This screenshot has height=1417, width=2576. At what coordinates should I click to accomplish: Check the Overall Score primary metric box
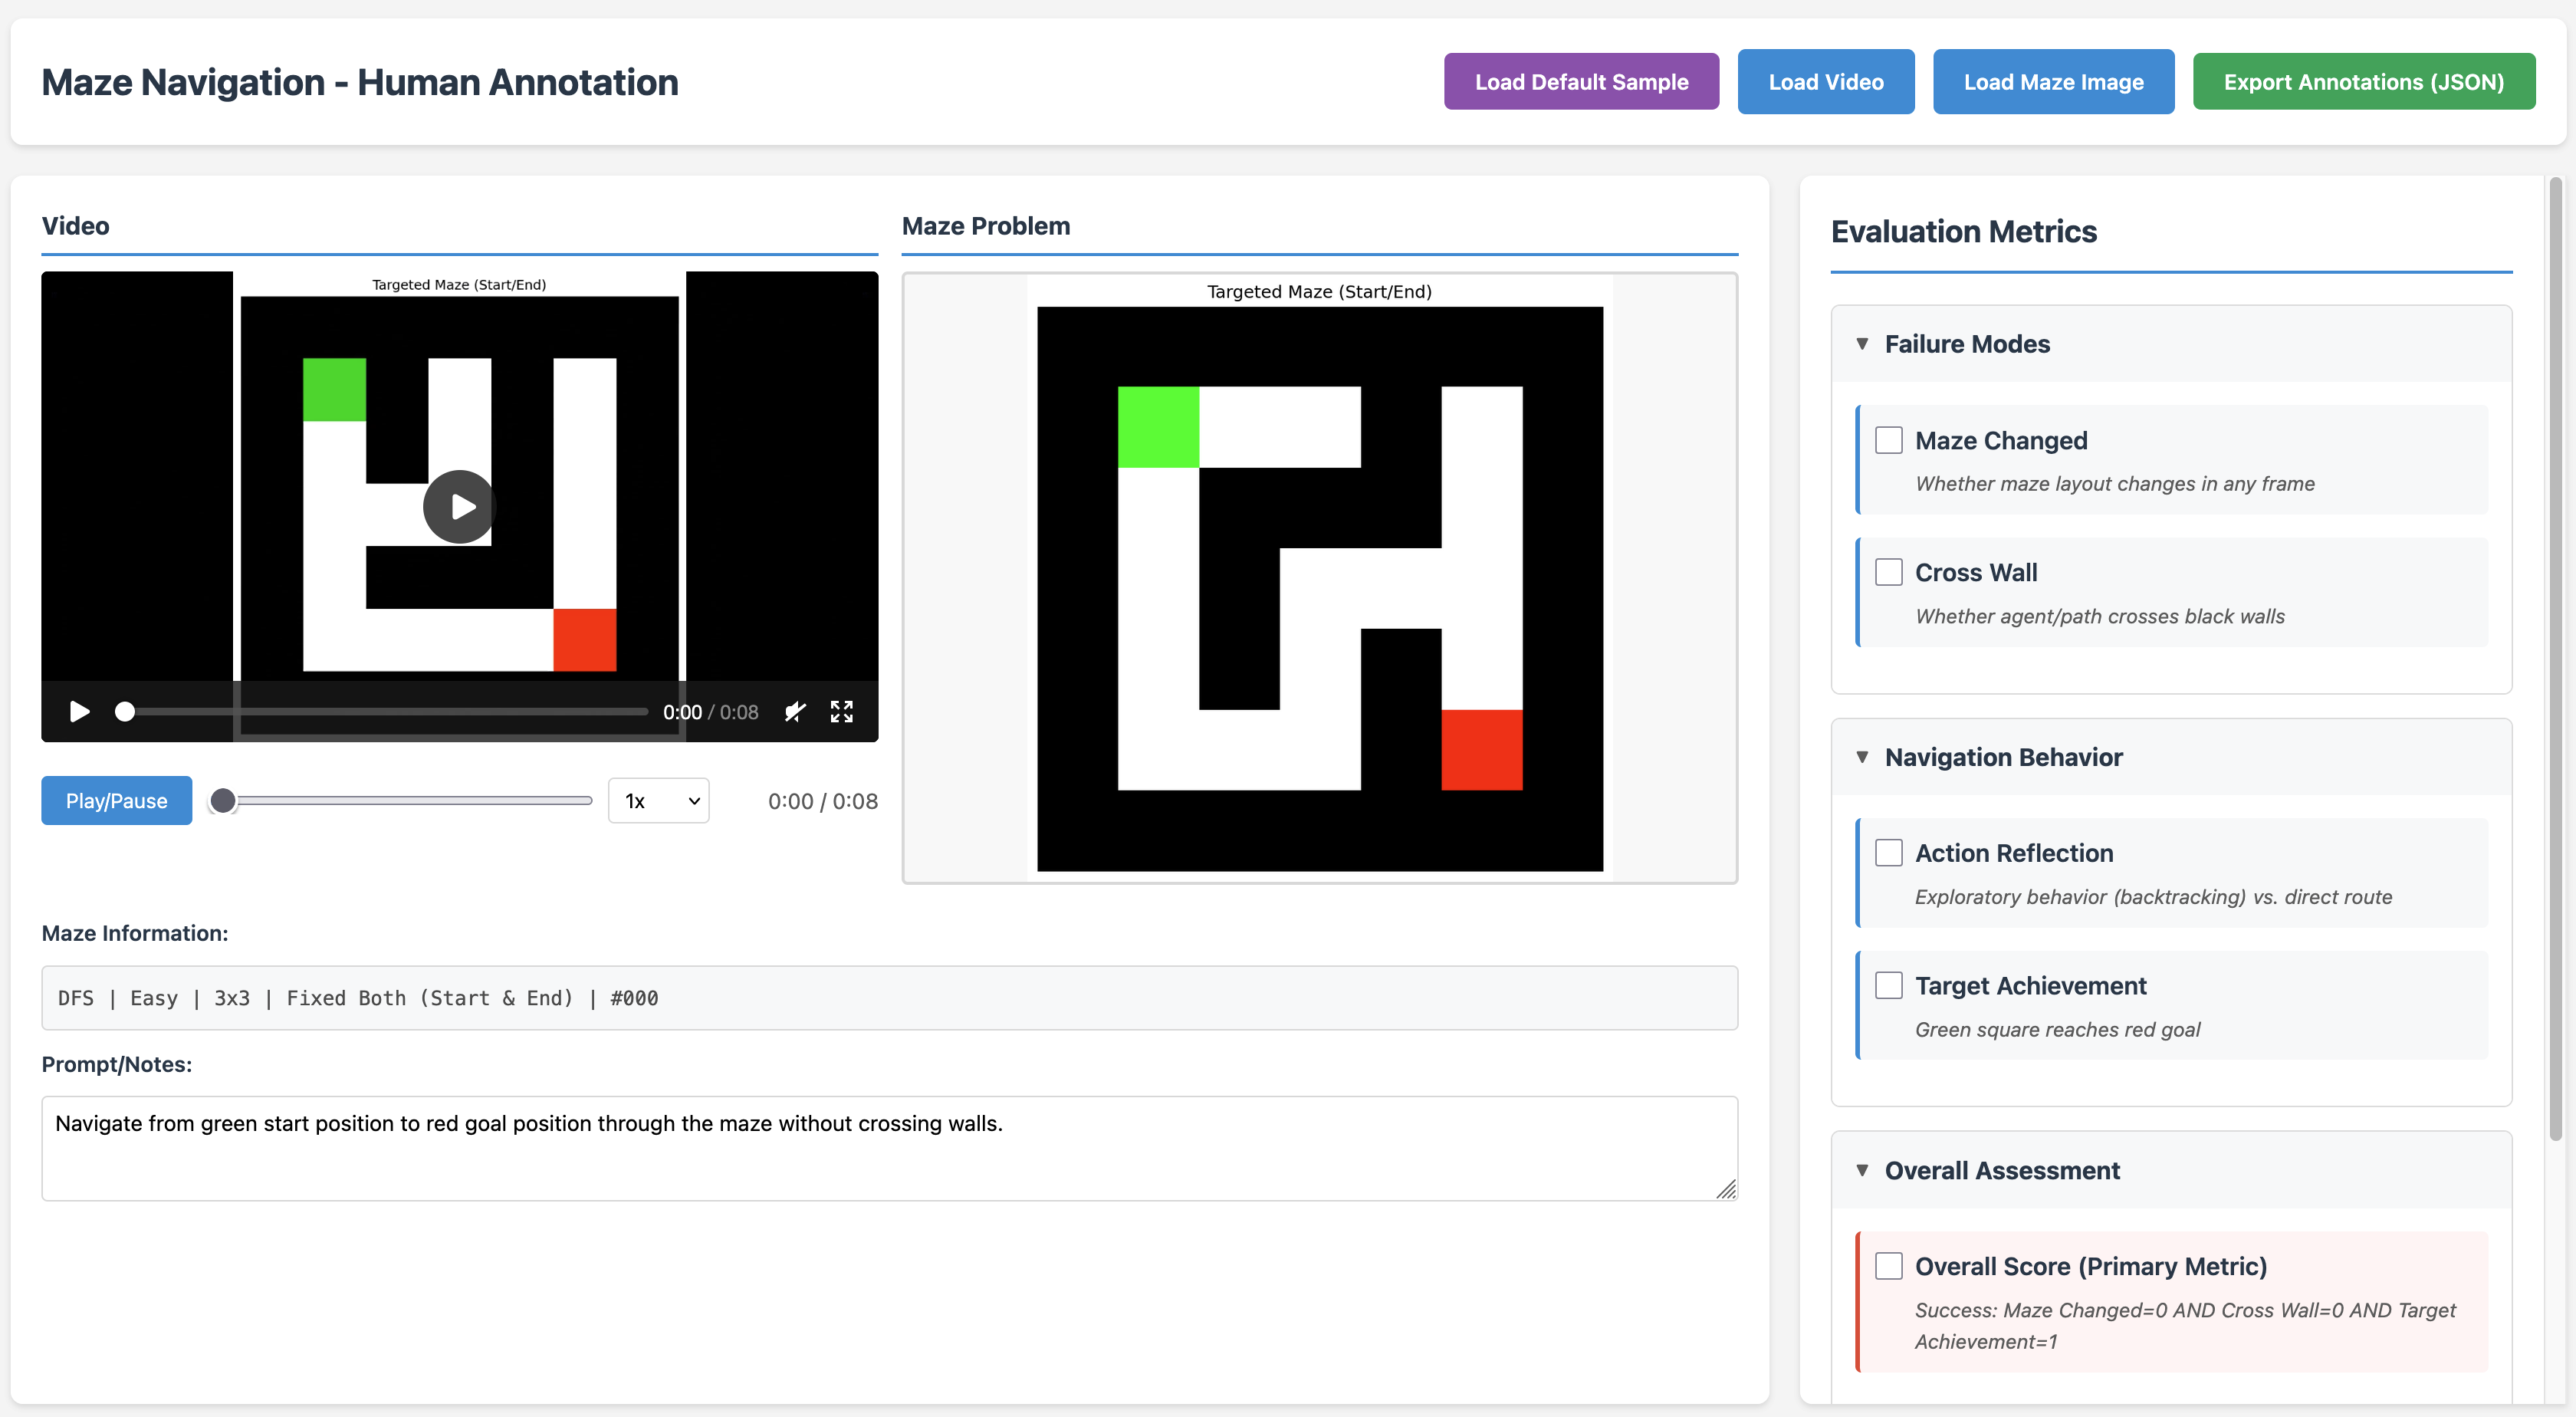[x=1888, y=1266]
